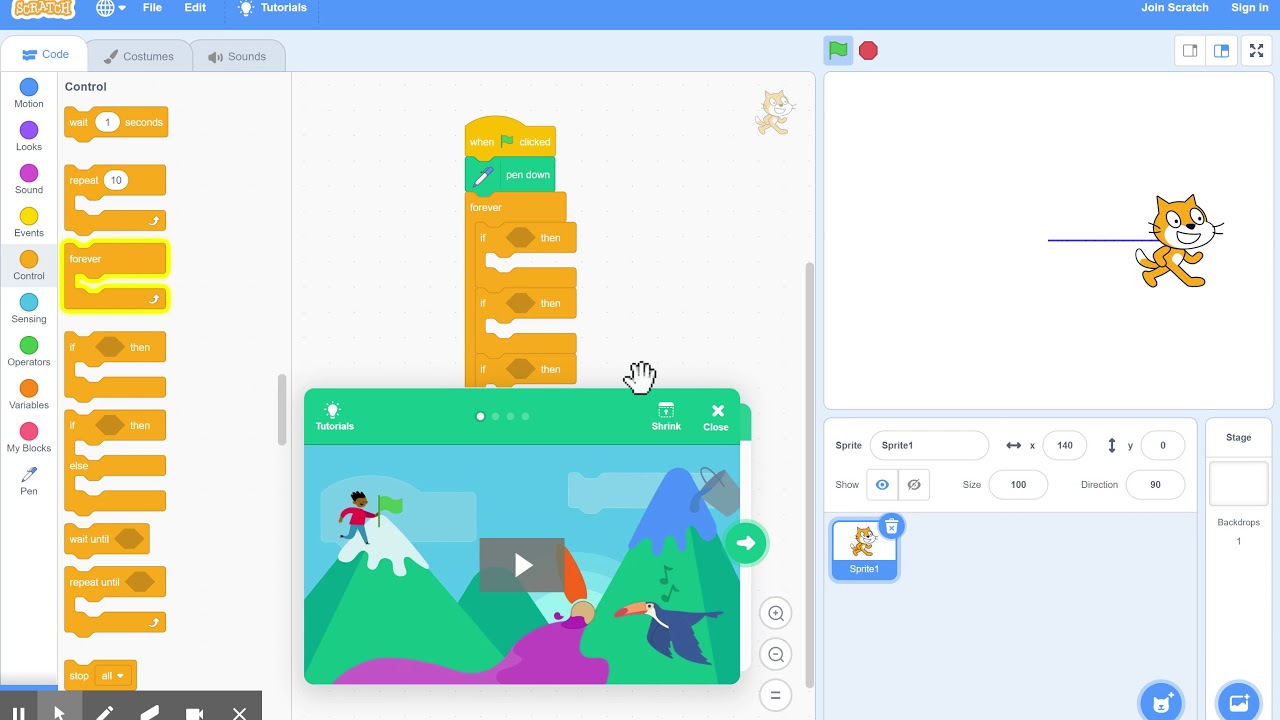The width and height of the screenshot is (1280, 720).
Task: Select the Sensing block category
Action: (x=29, y=309)
